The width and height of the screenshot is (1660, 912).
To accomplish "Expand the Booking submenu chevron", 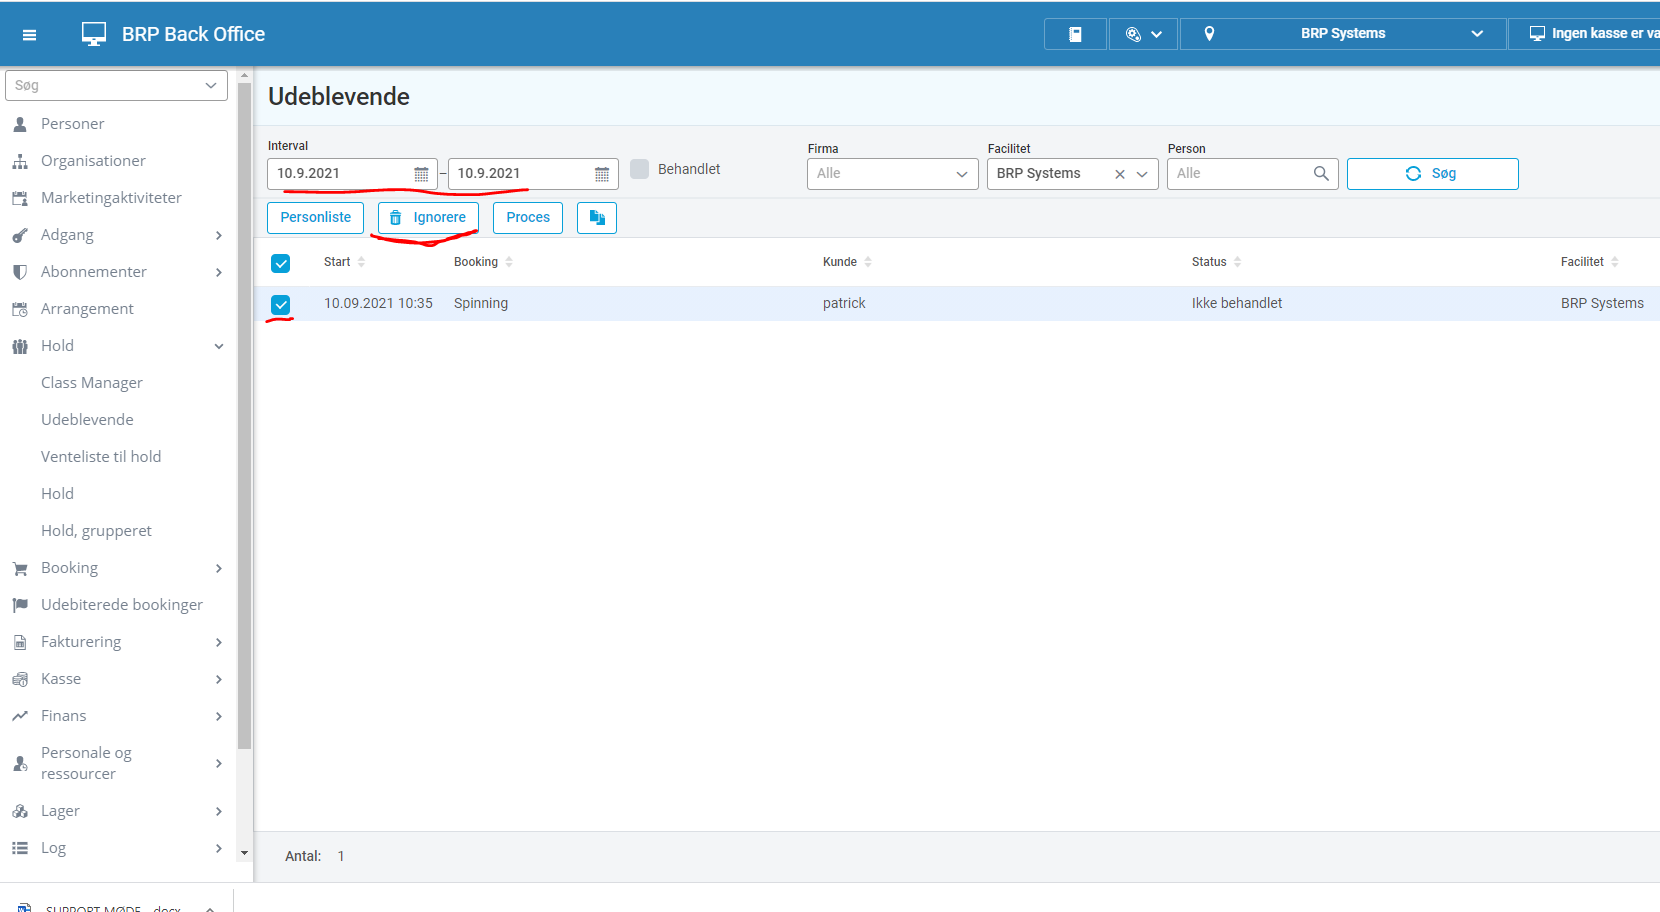I will pyautogui.click(x=219, y=568).
